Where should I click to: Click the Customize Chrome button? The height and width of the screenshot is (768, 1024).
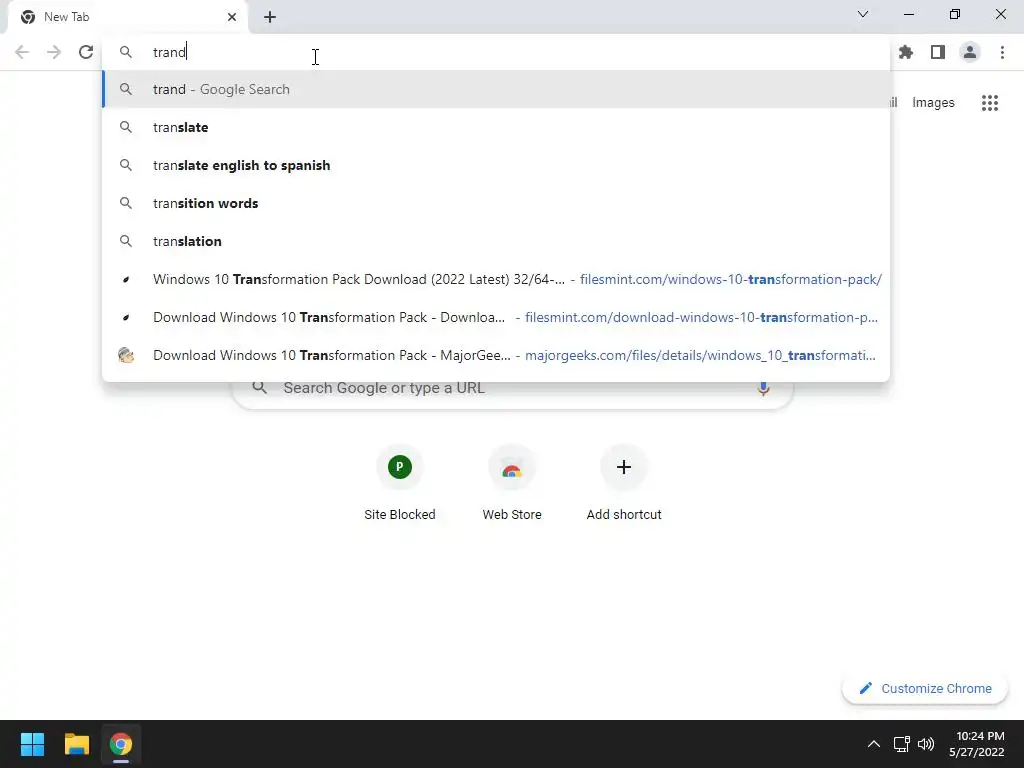tap(925, 688)
